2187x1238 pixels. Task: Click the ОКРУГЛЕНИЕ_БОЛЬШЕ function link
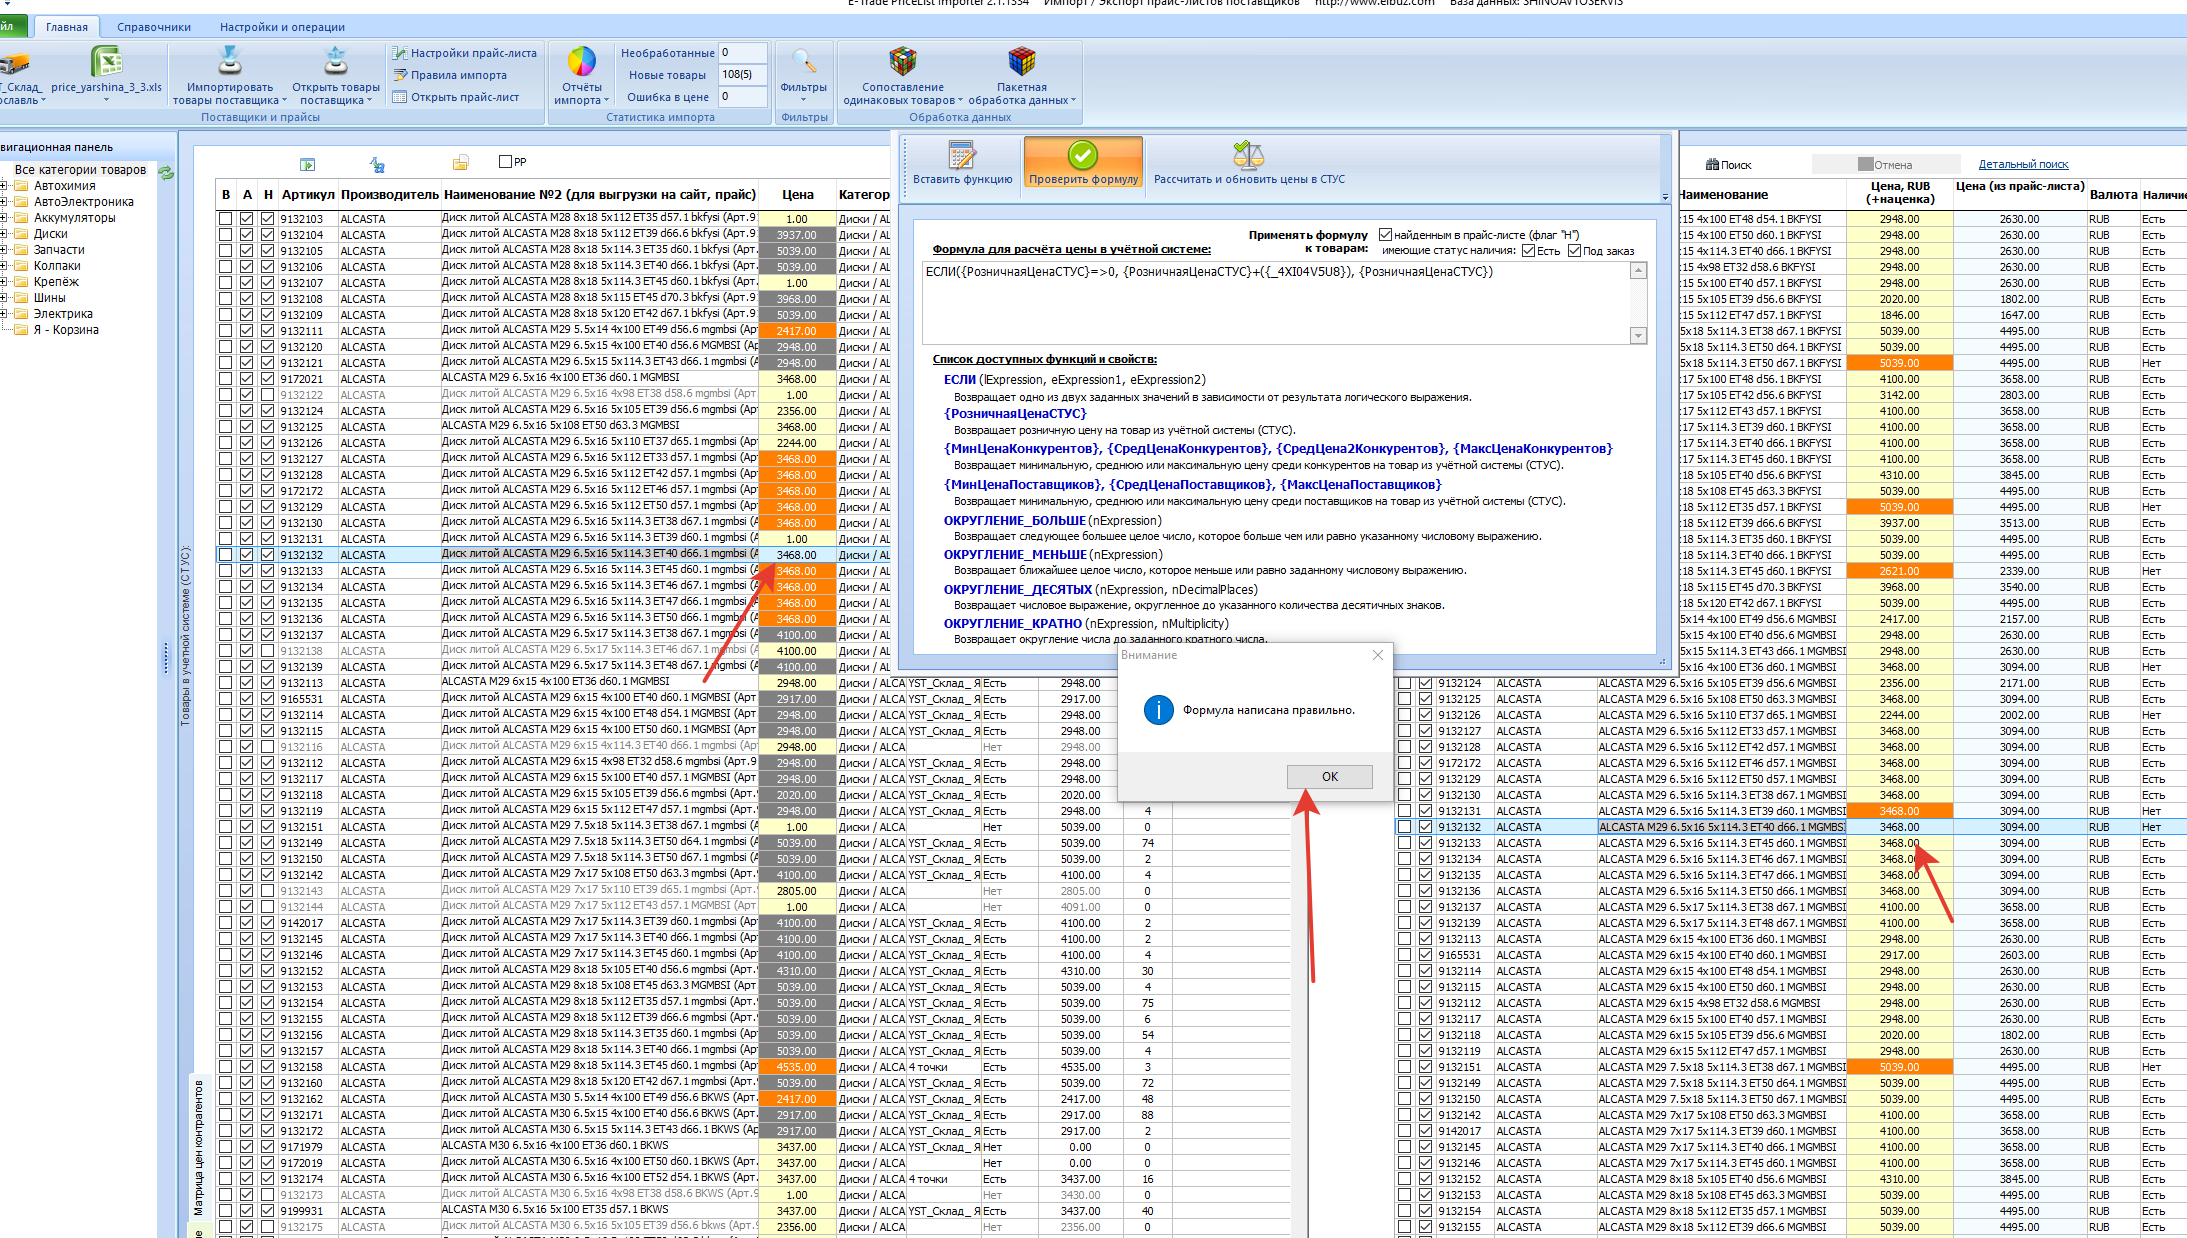pos(1014,521)
